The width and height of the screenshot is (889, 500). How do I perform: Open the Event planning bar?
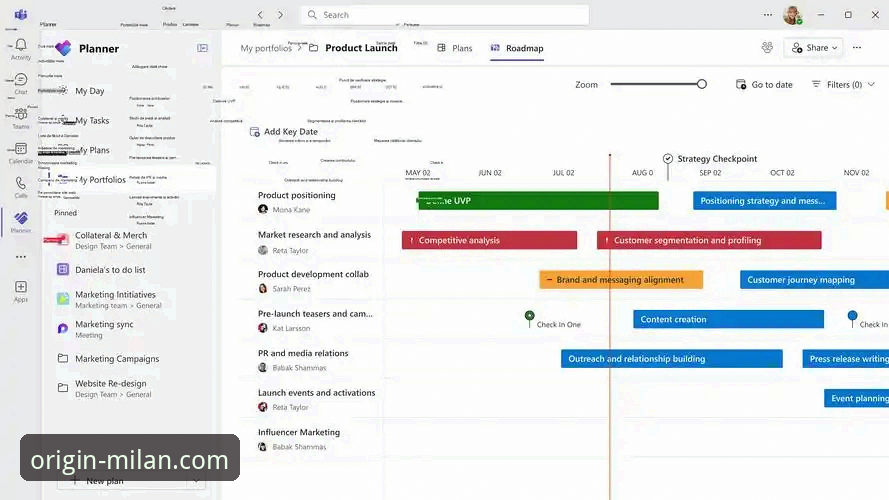pos(856,398)
